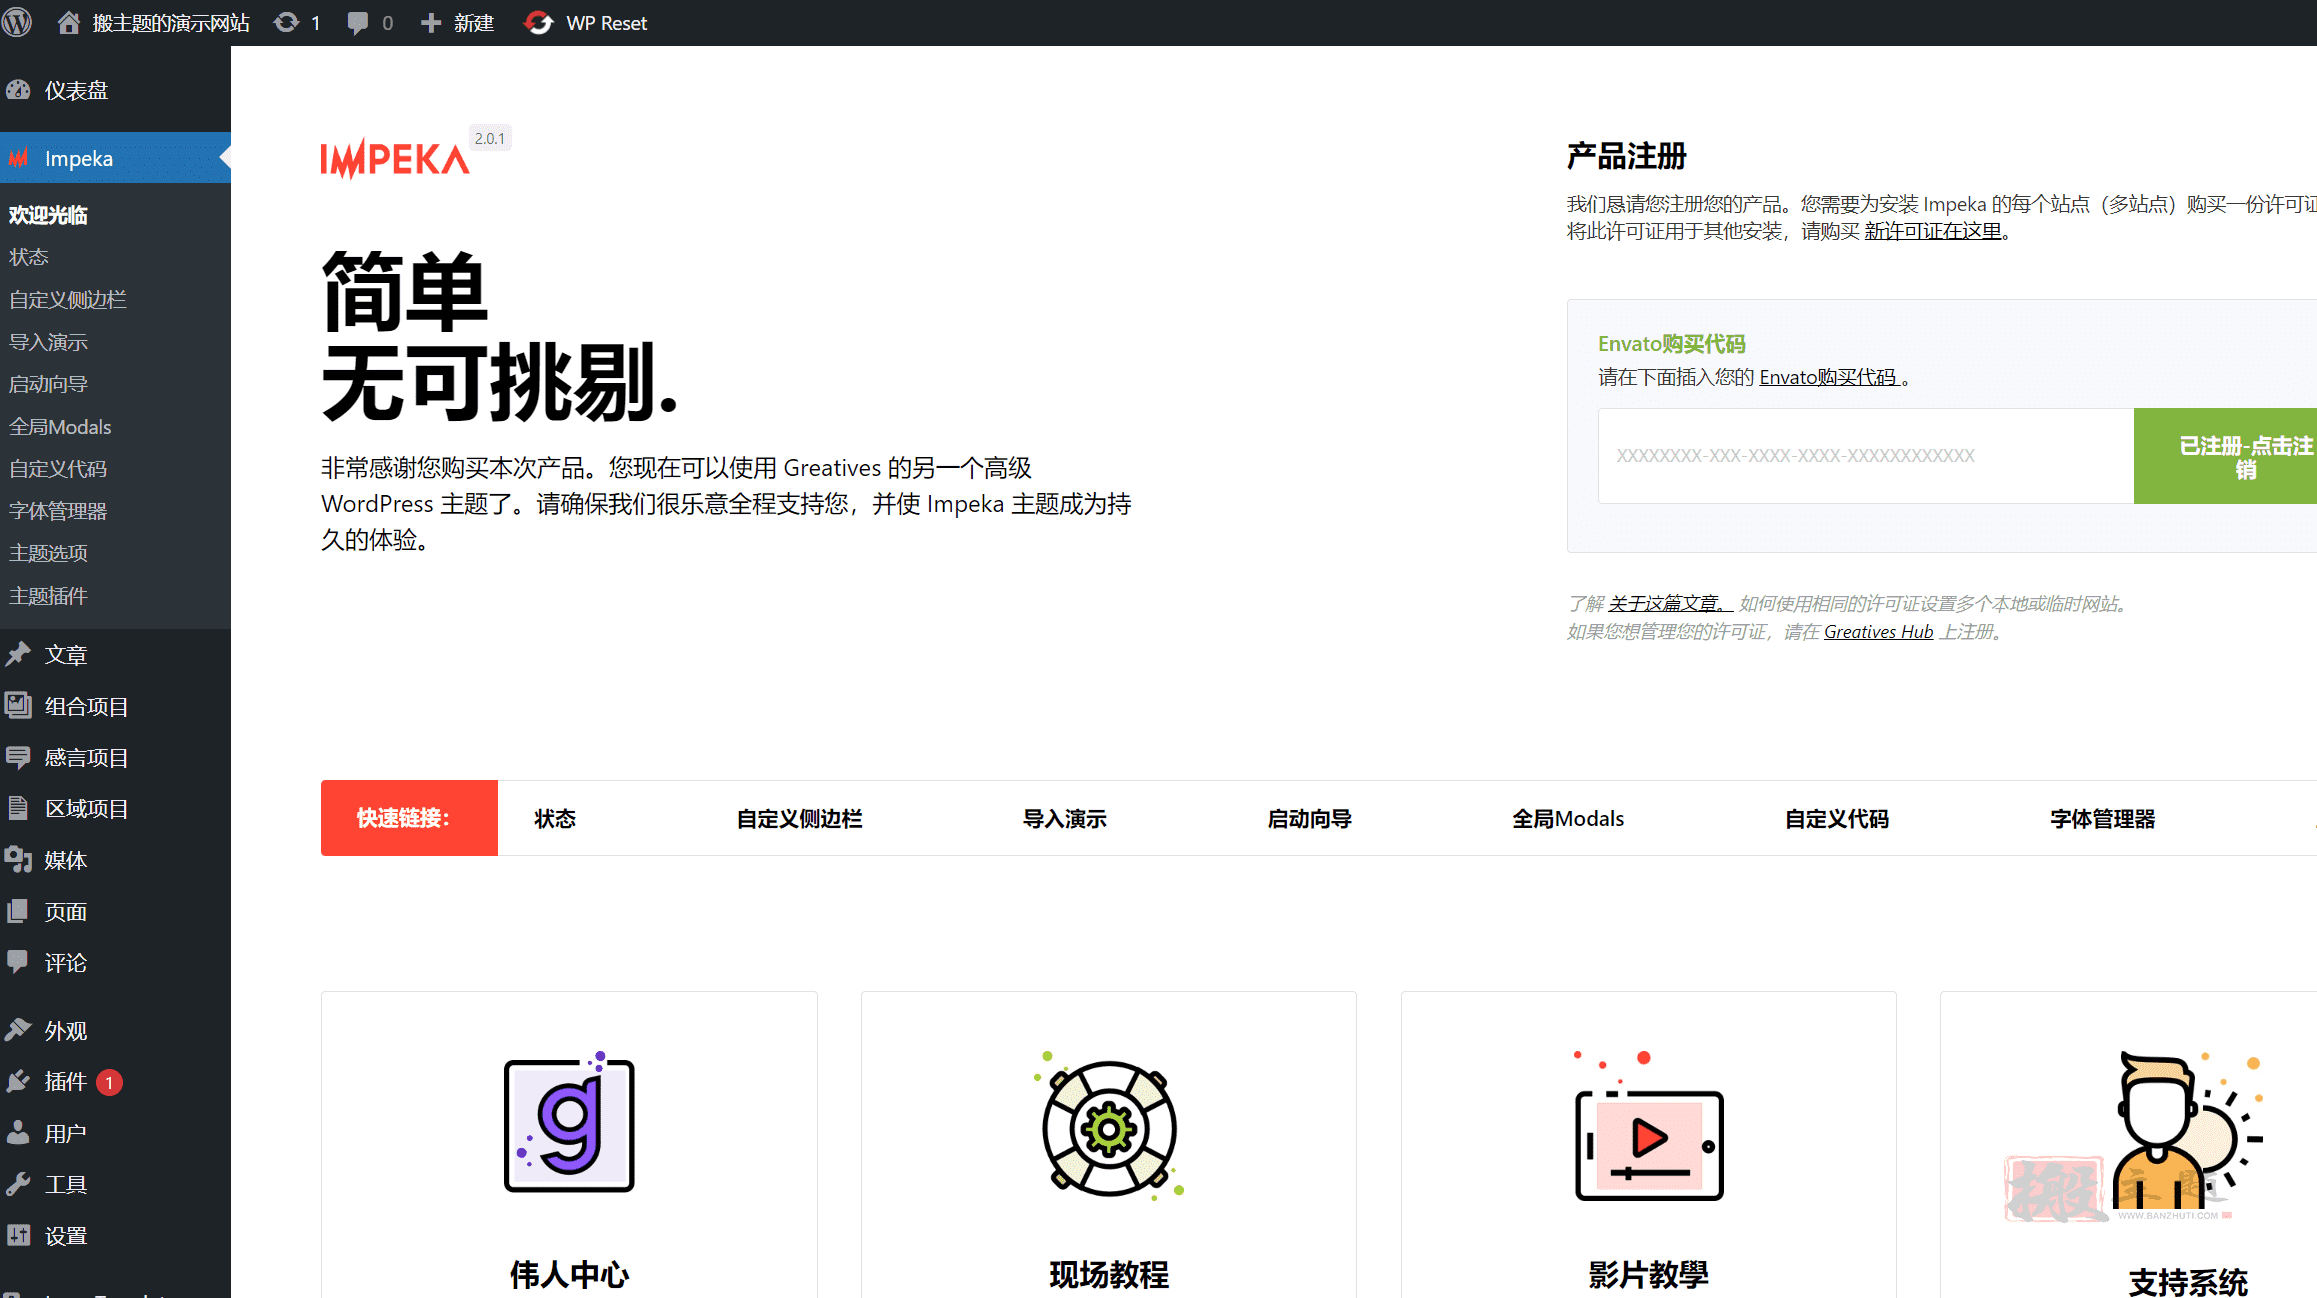The width and height of the screenshot is (2317, 1298).
Task: Click the 仪表盘 dashboard icon
Action: tap(18, 90)
